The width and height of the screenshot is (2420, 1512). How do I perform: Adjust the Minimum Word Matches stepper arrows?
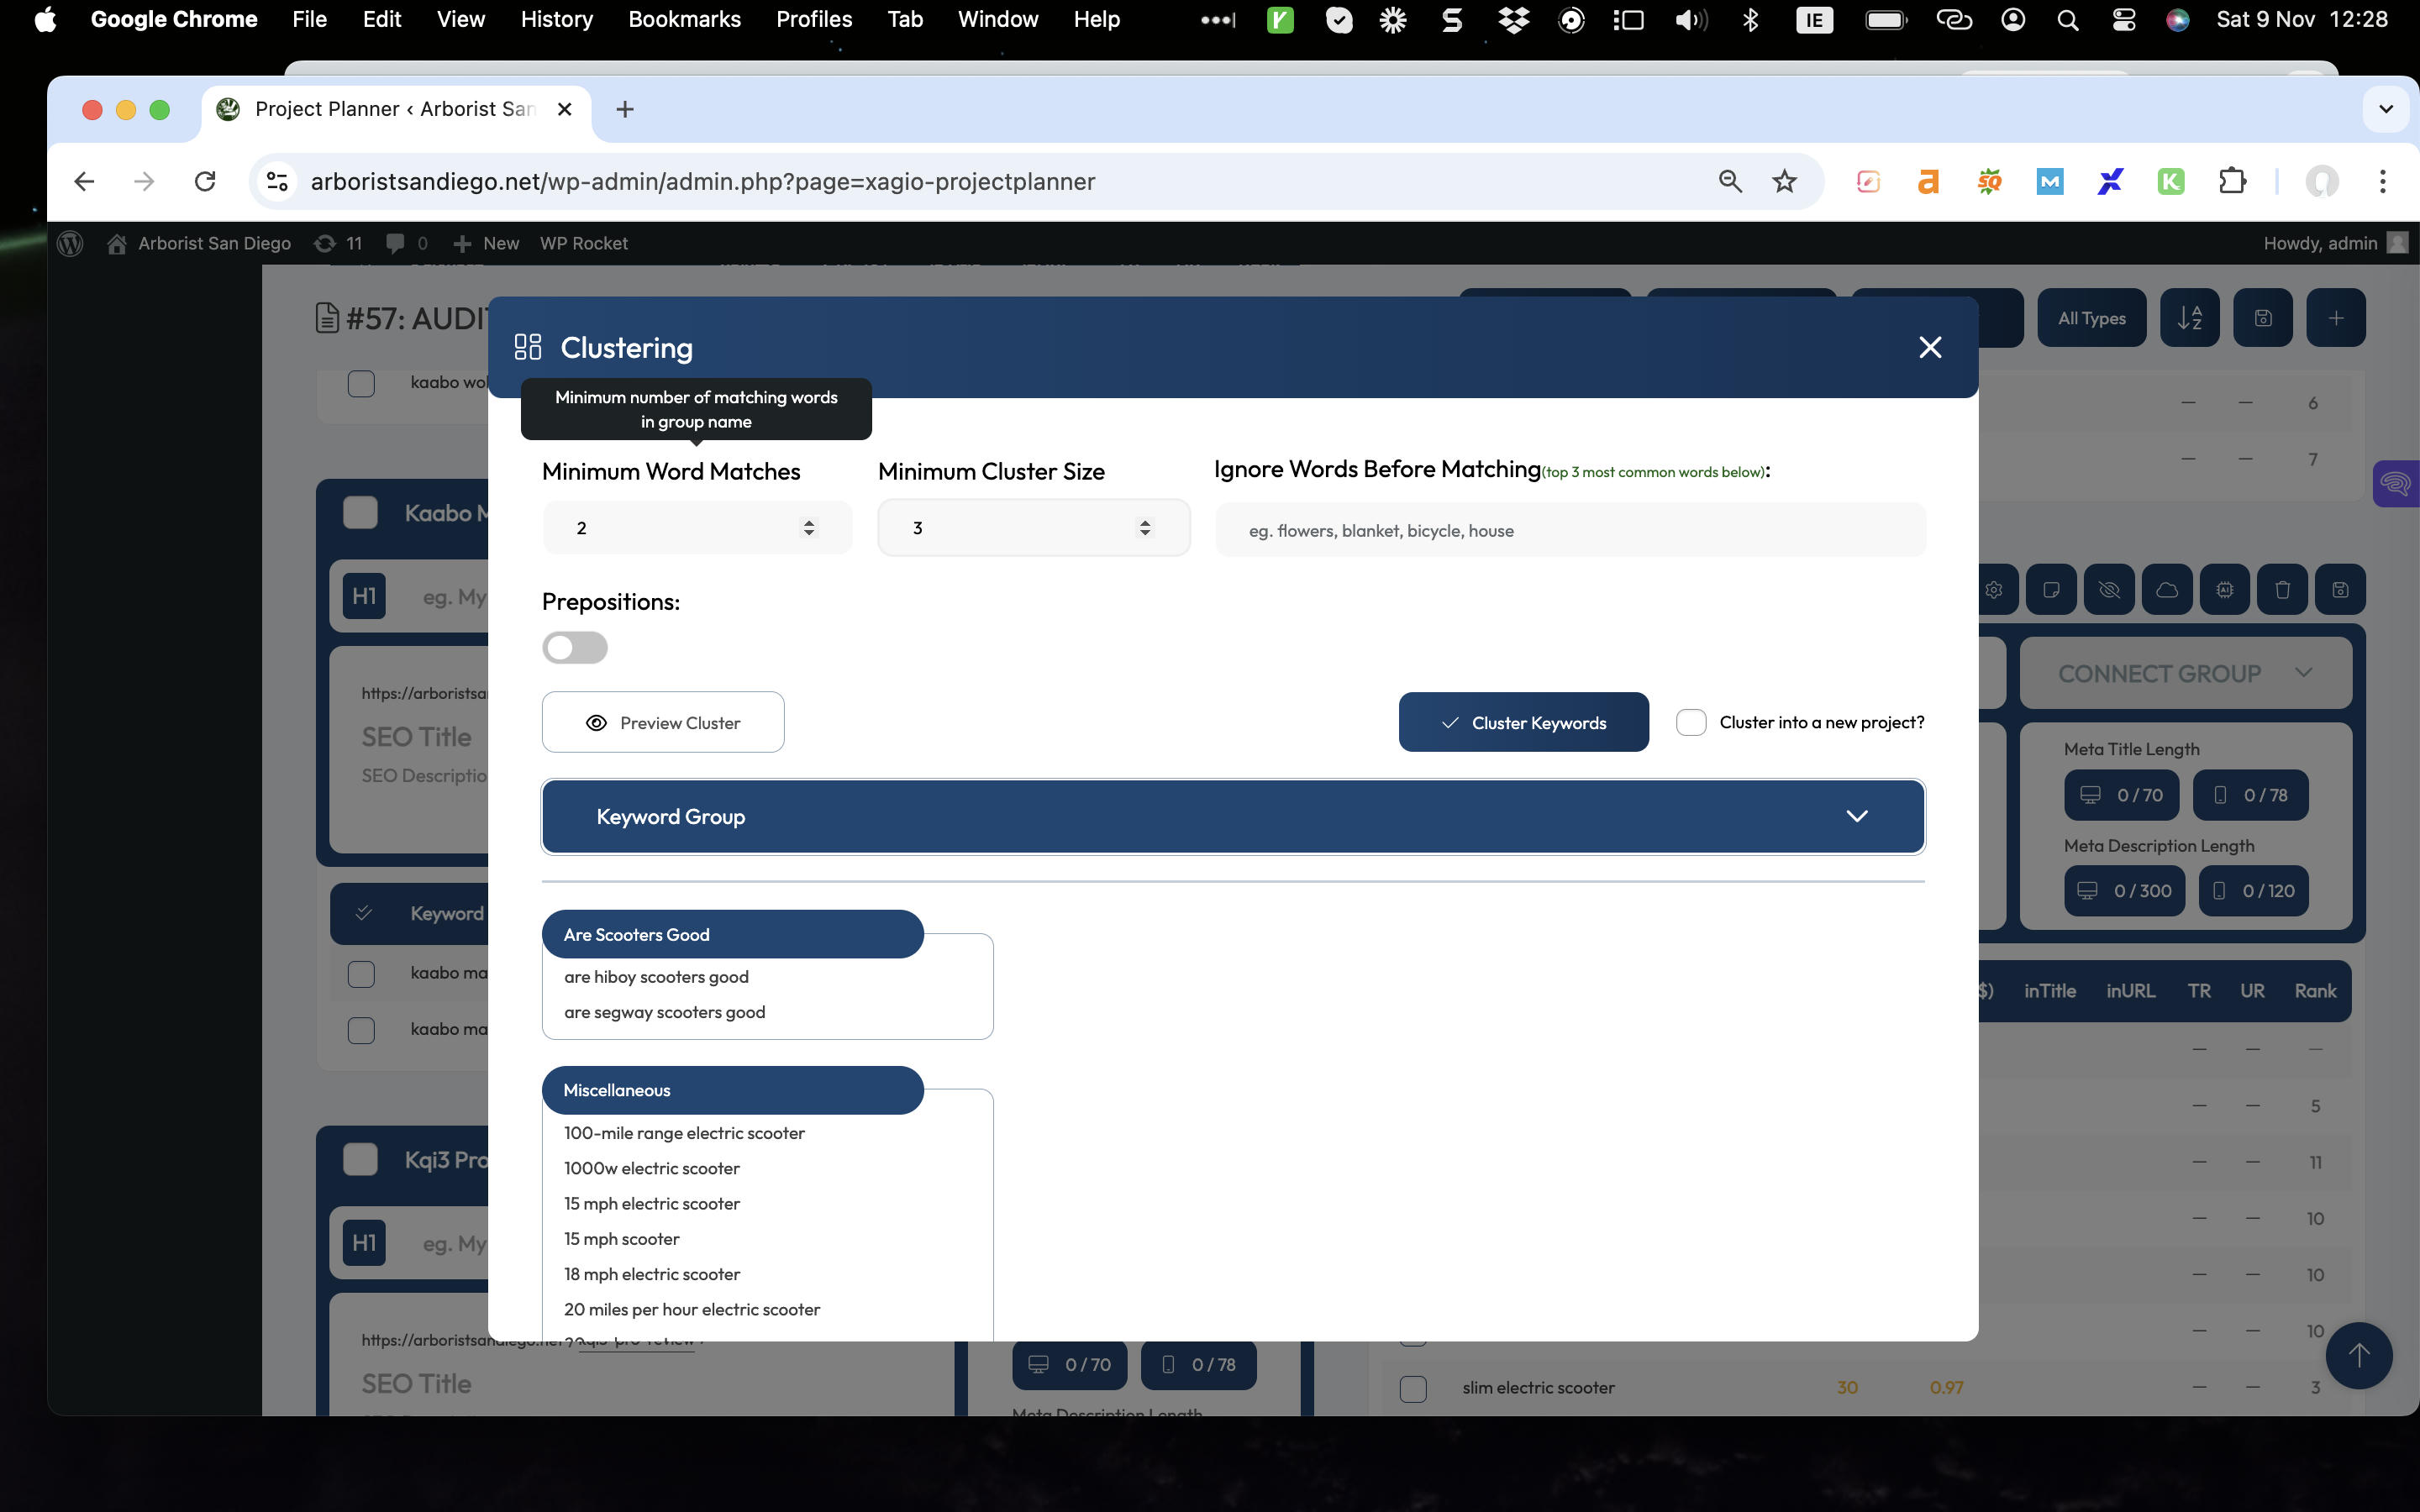[808, 527]
